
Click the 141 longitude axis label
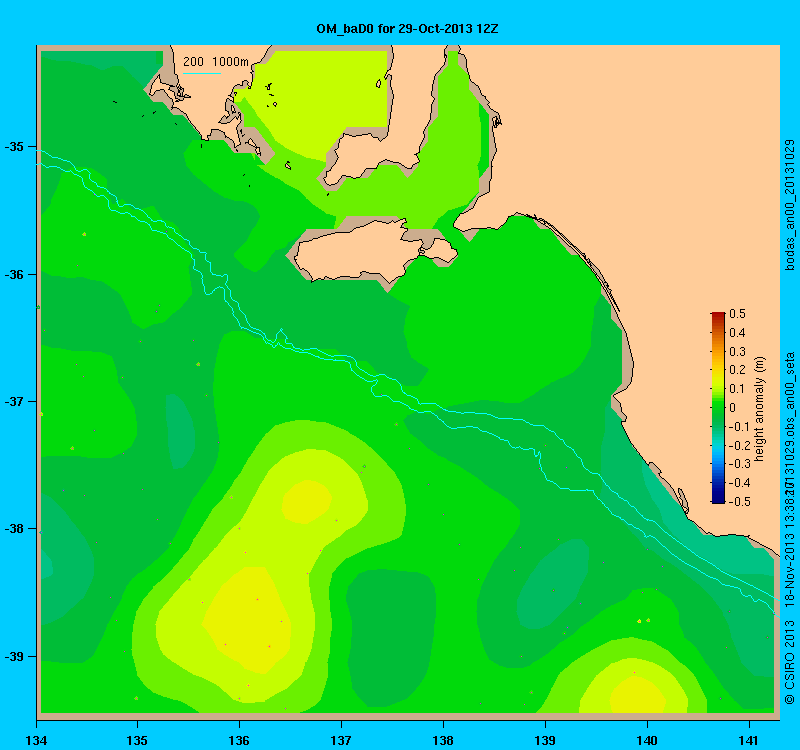[749, 740]
